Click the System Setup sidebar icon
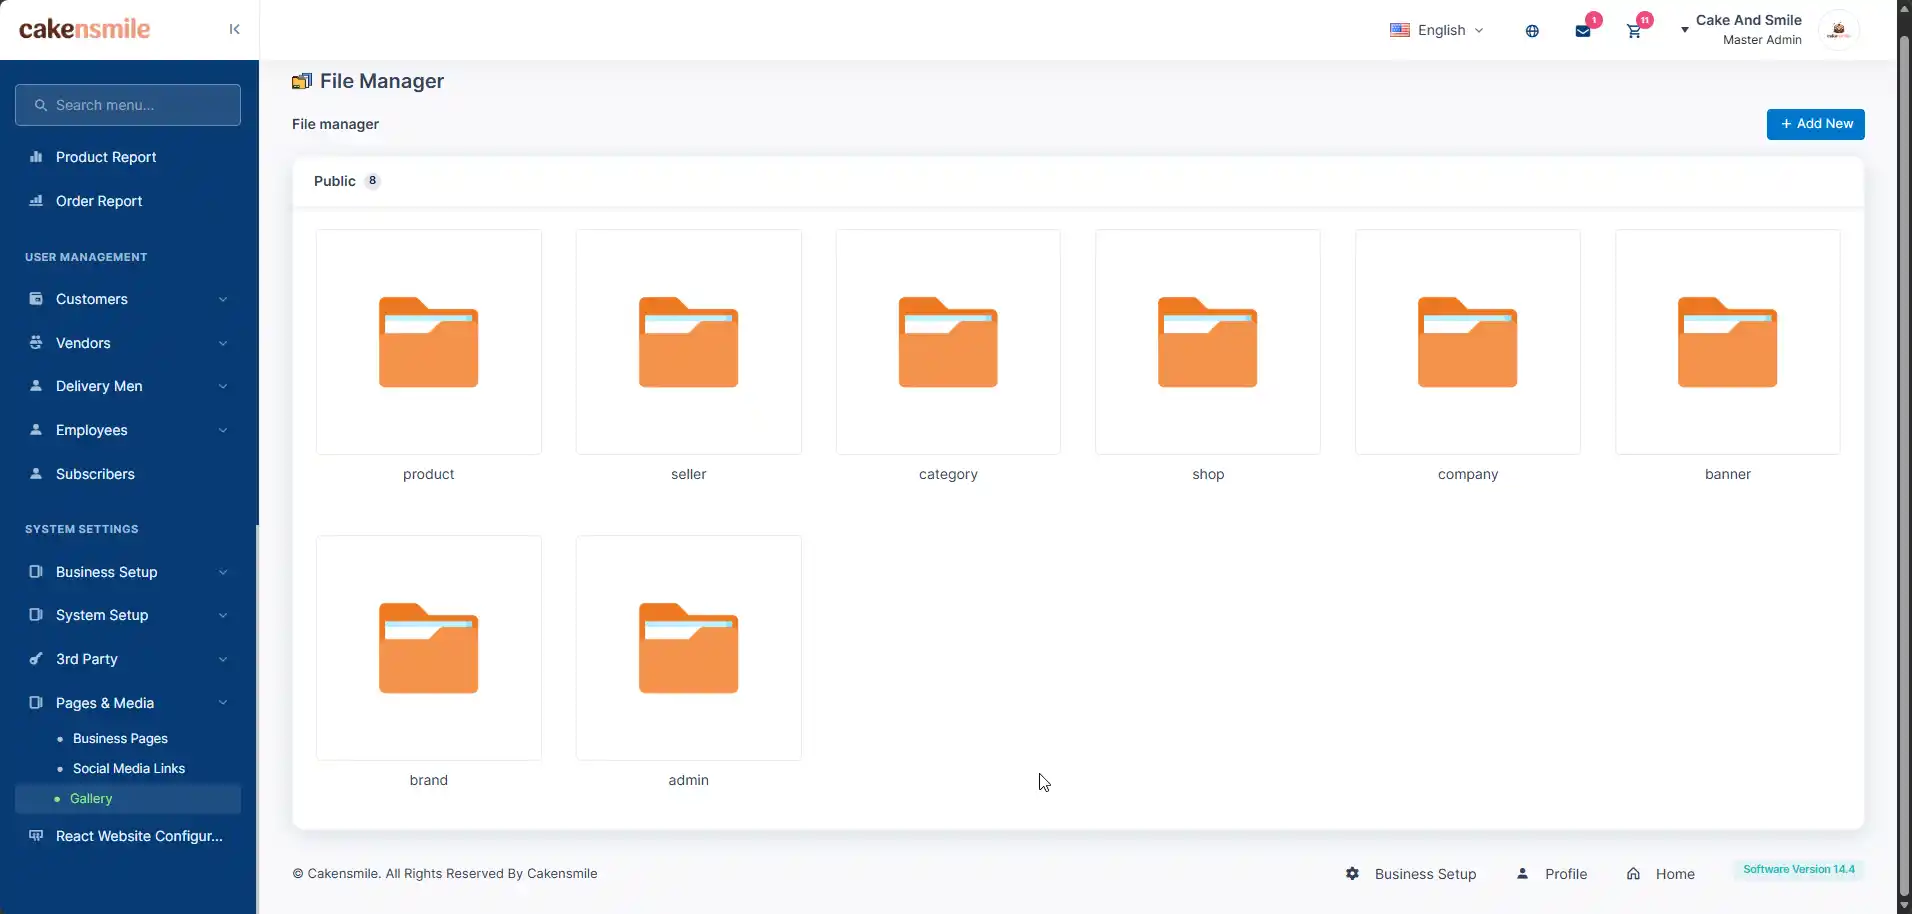Image resolution: width=1912 pixels, height=914 pixels. pyautogui.click(x=36, y=615)
